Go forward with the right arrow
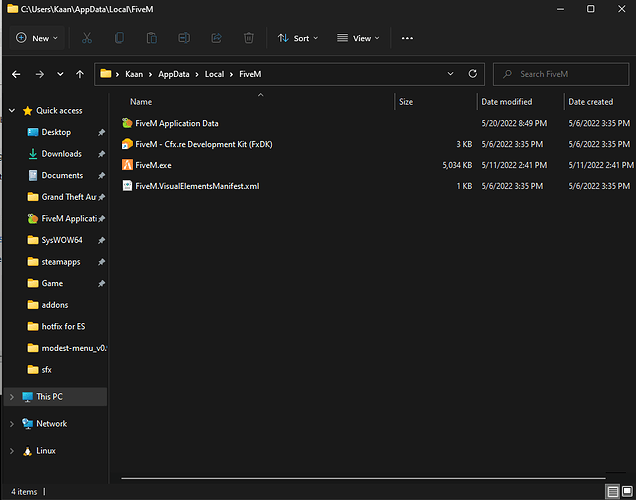636x500 pixels. 40,74
